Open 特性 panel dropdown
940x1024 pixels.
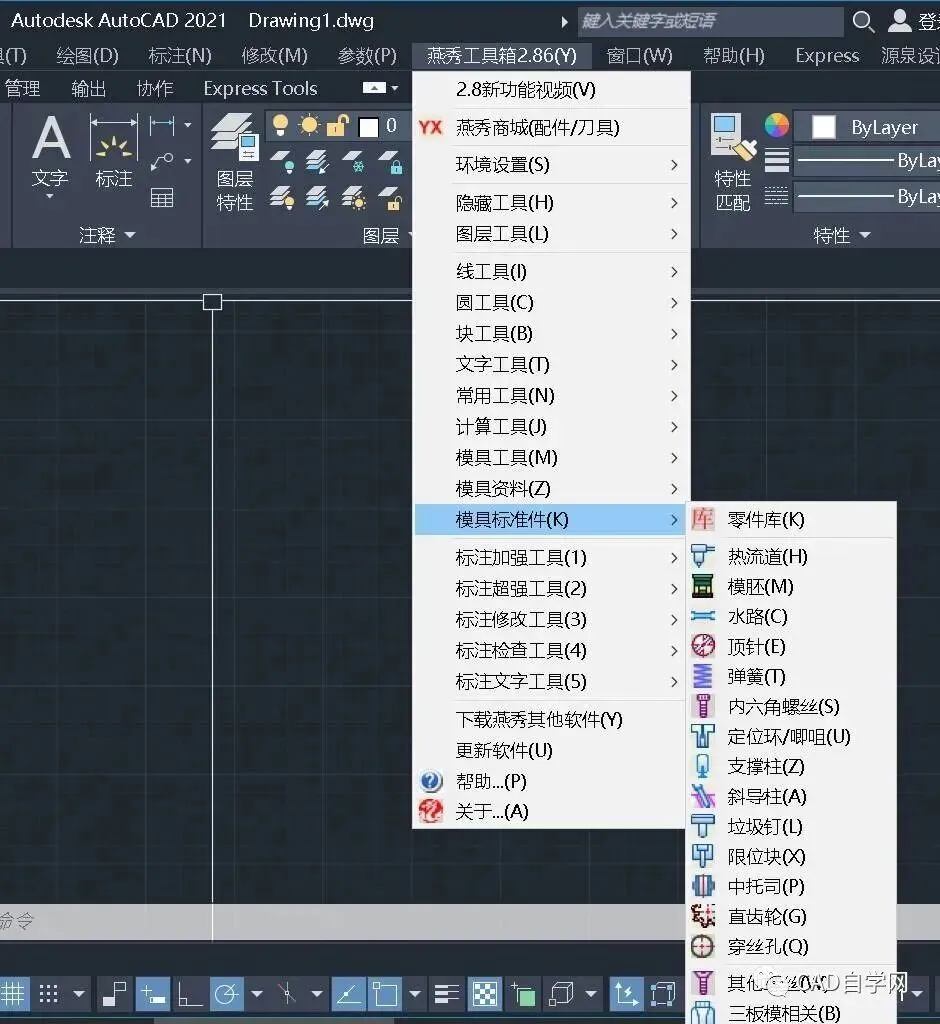pos(841,234)
